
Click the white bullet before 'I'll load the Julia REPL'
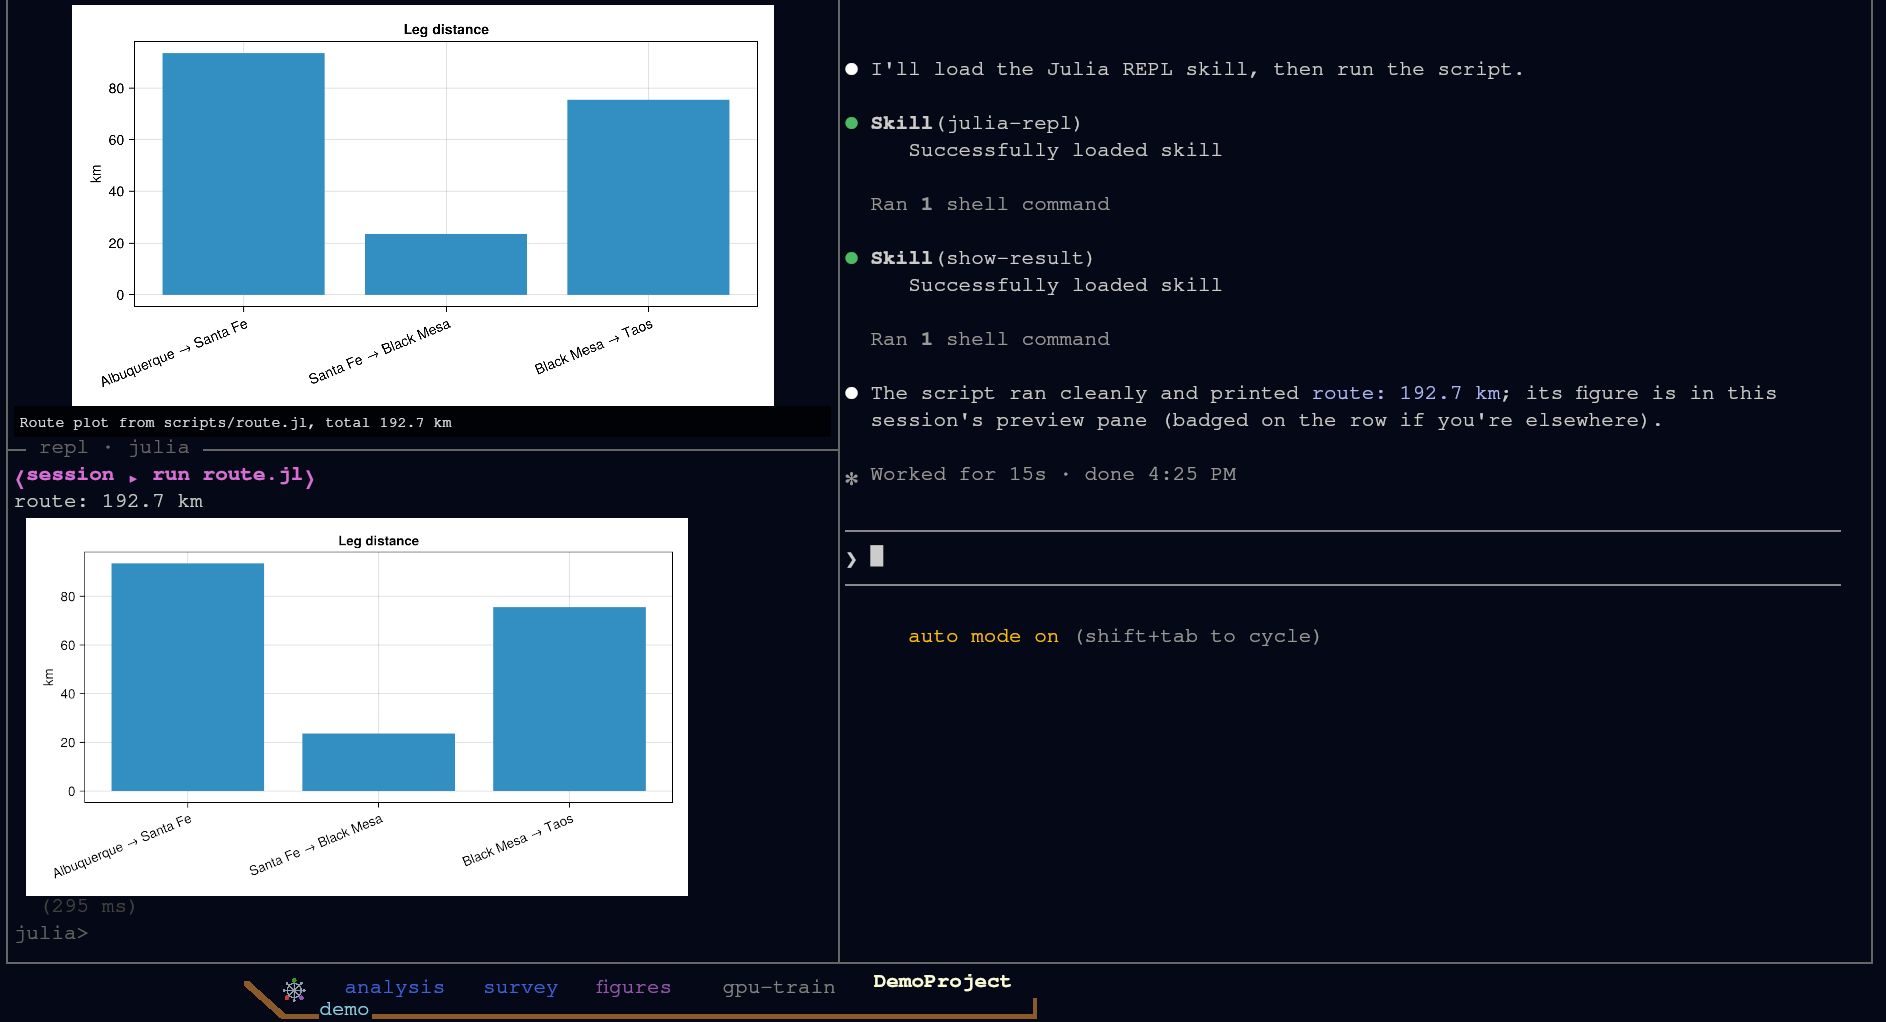pos(852,69)
